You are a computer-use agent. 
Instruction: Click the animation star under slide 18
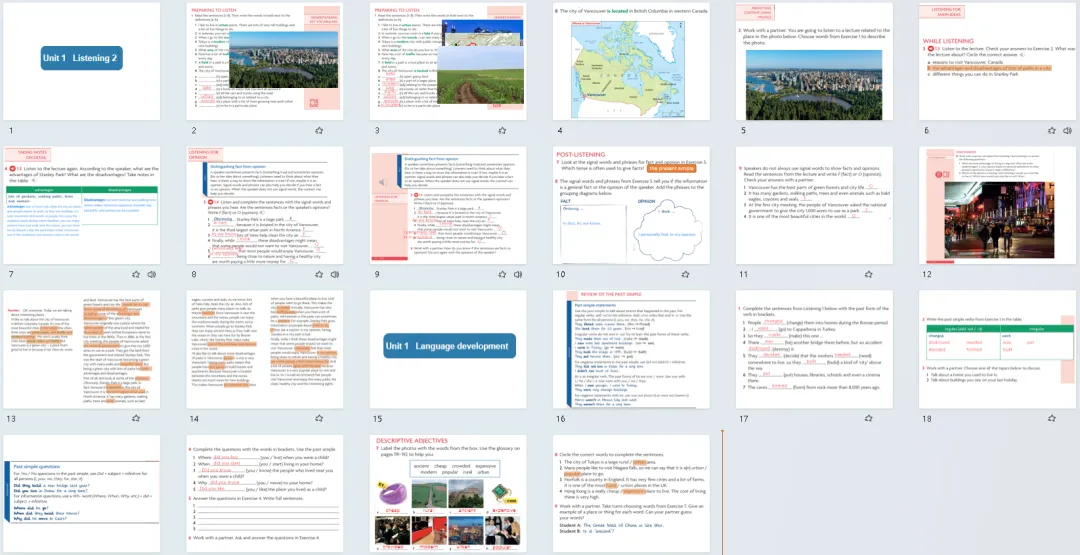pos(1052,418)
